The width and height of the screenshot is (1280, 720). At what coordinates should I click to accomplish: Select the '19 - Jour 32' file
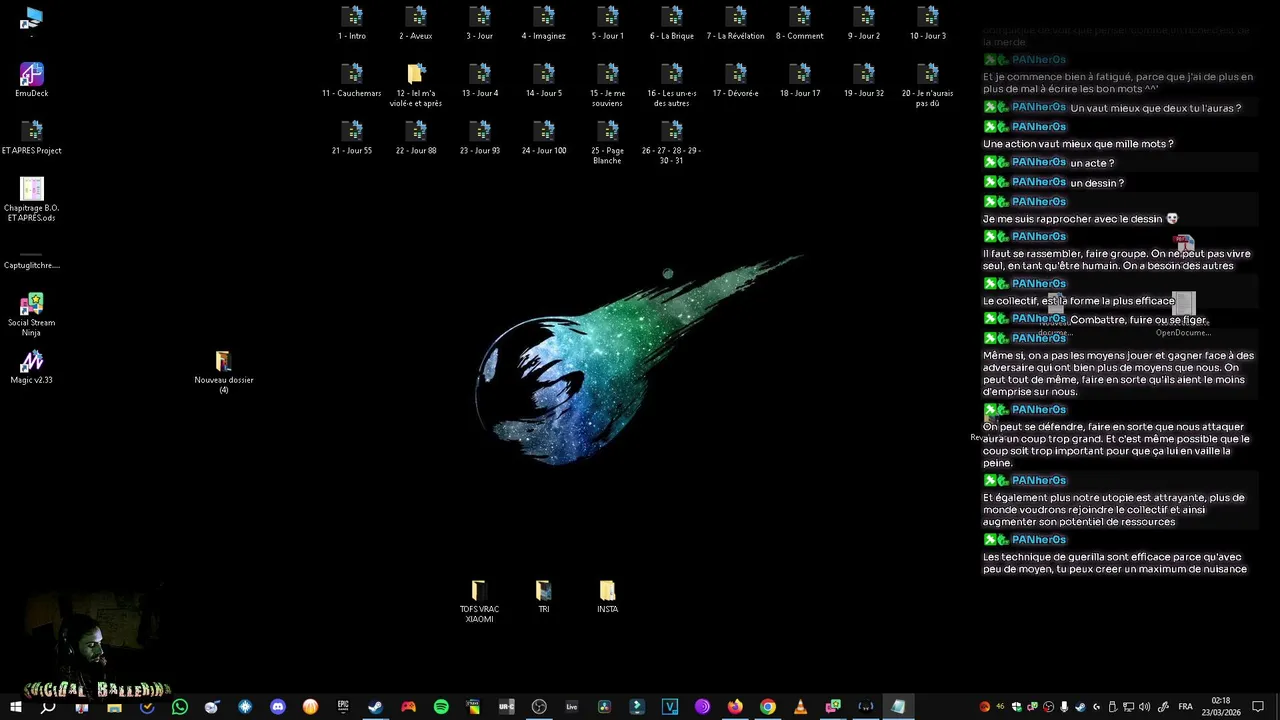[864, 81]
